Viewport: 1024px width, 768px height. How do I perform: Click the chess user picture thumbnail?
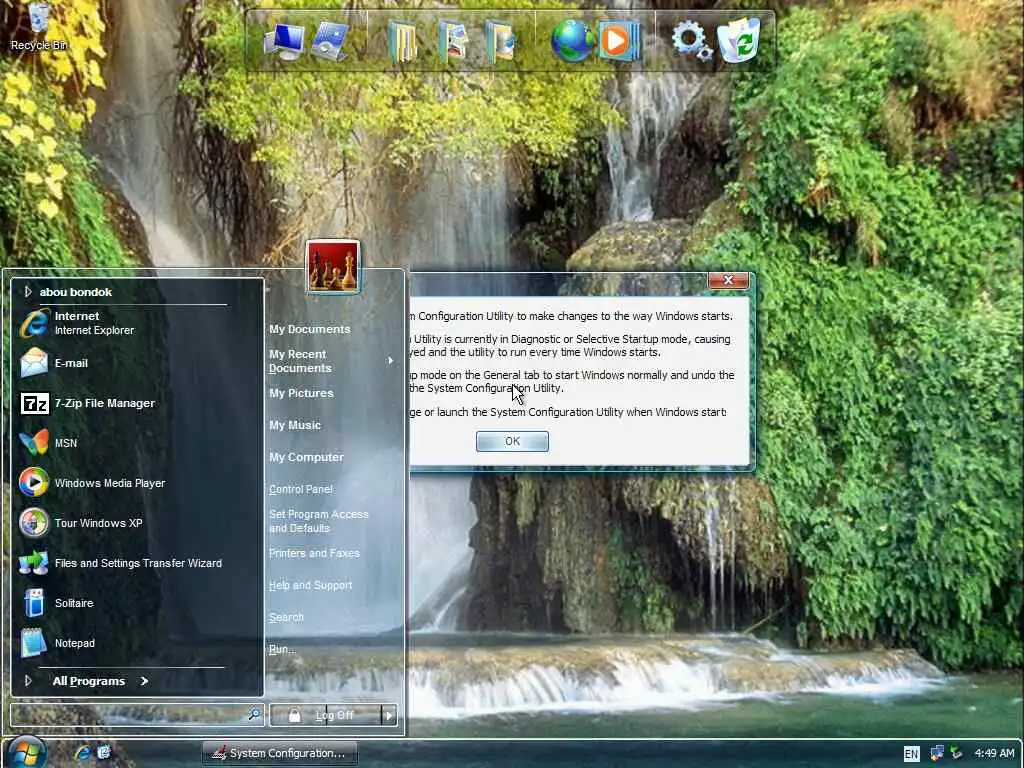[x=333, y=266]
